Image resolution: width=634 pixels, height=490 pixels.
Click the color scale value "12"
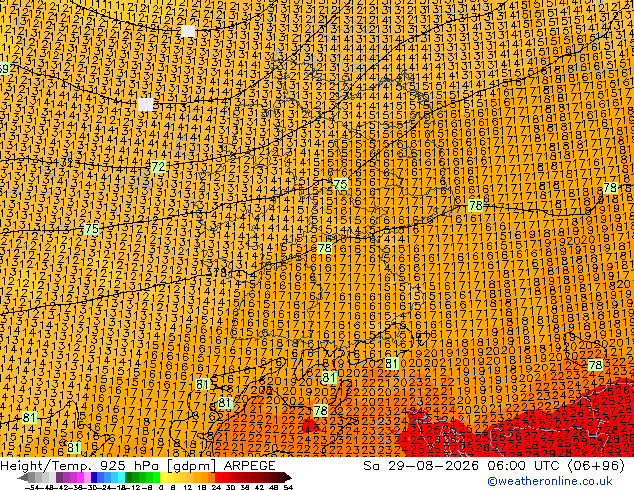[187, 488]
